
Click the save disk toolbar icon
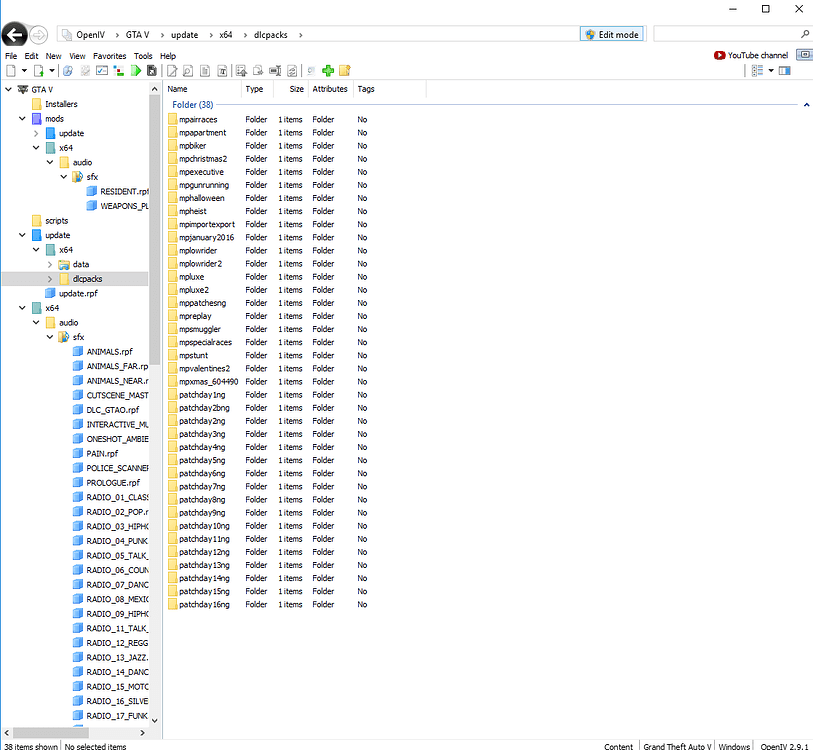point(151,71)
